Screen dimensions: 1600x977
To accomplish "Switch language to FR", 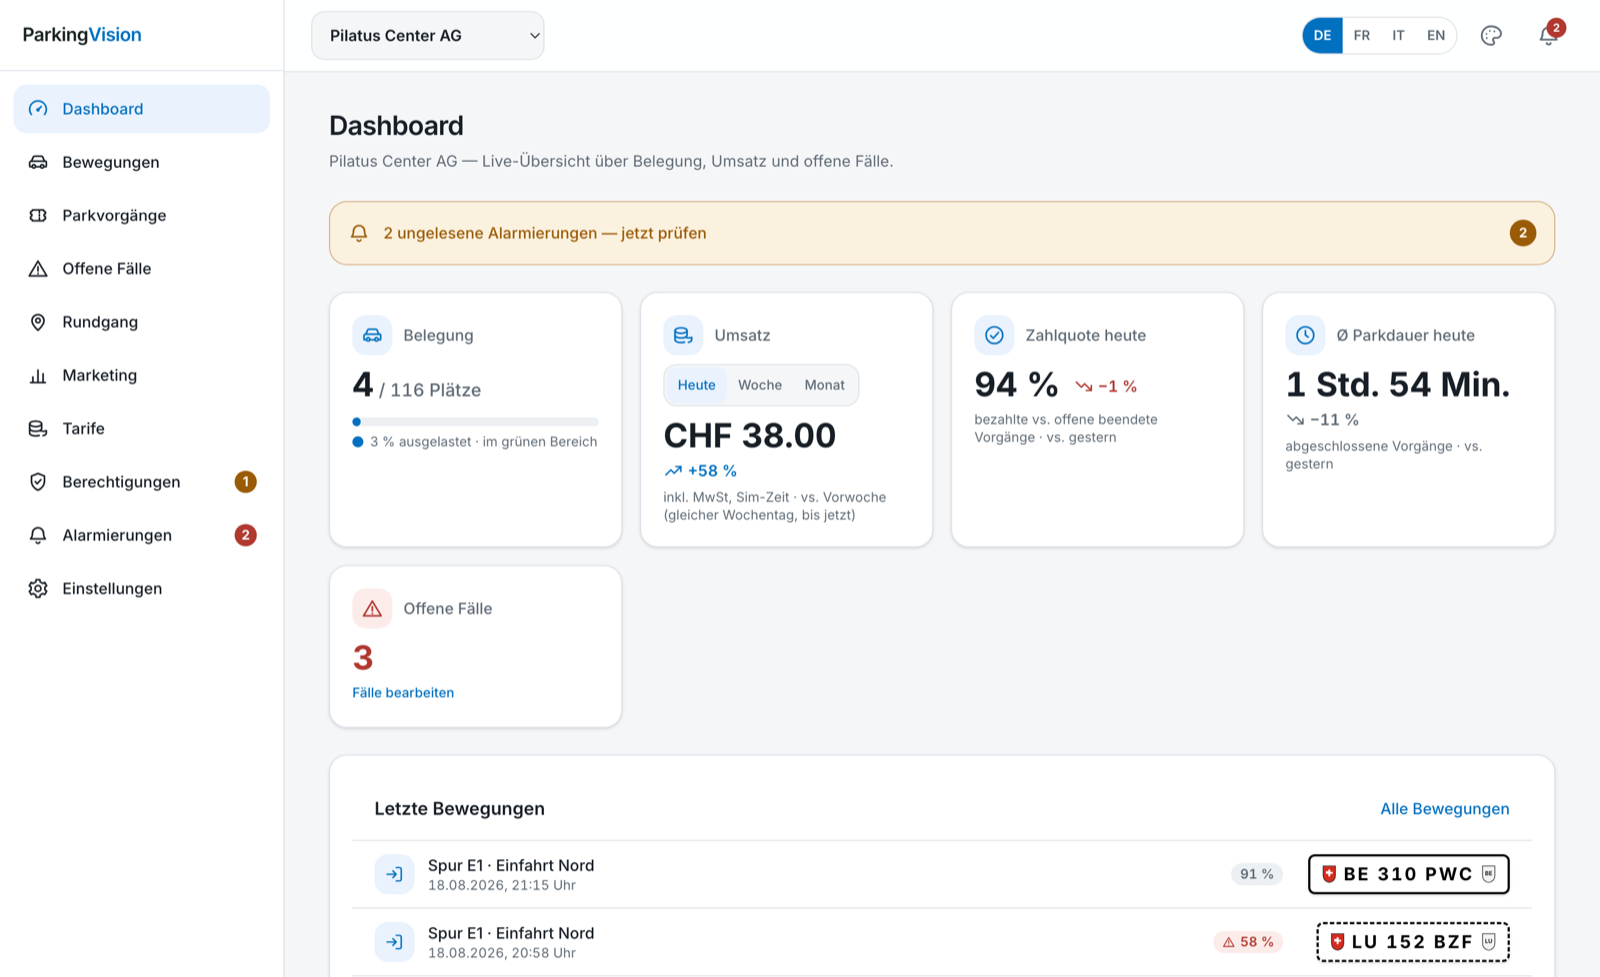I will coord(1362,36).
